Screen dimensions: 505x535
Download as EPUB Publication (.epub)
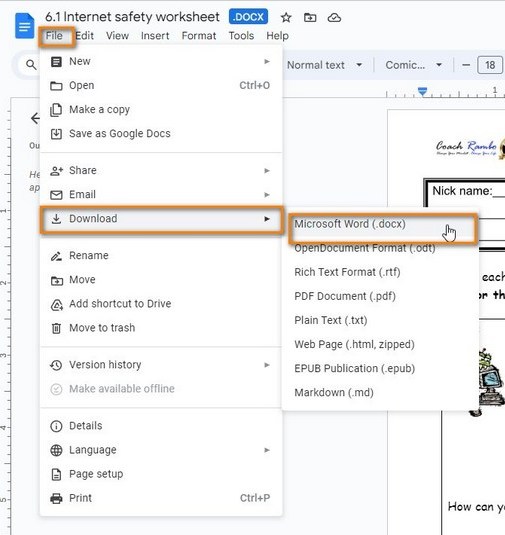point(380,368)
